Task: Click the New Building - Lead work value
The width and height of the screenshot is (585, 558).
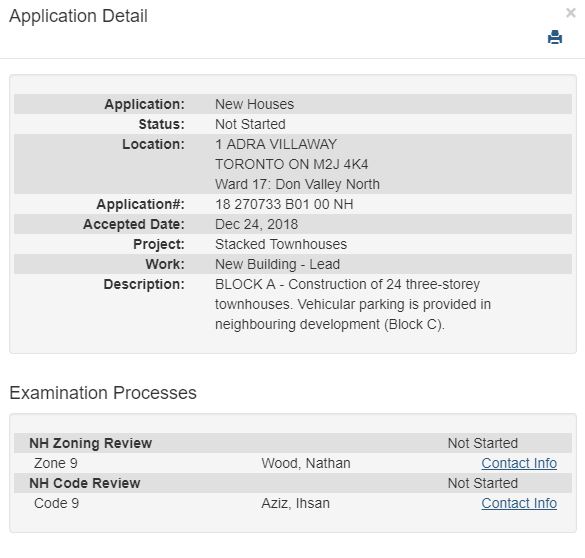Action: (278, 264)
